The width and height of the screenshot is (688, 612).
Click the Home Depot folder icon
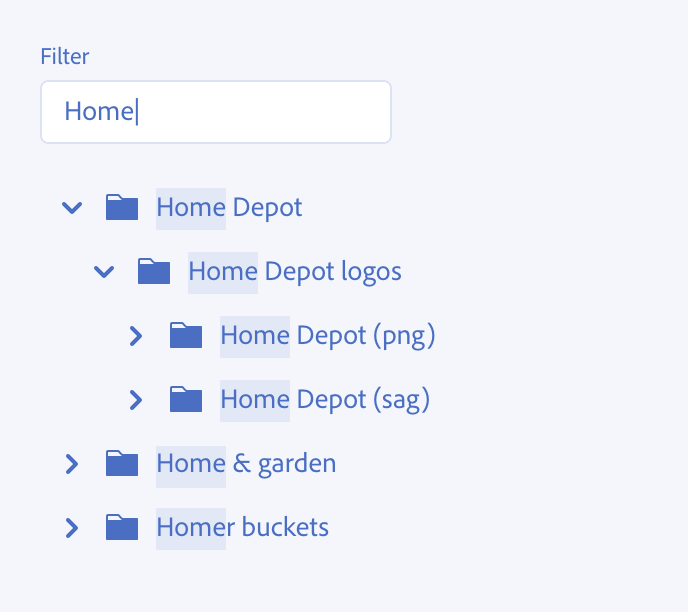122,208
